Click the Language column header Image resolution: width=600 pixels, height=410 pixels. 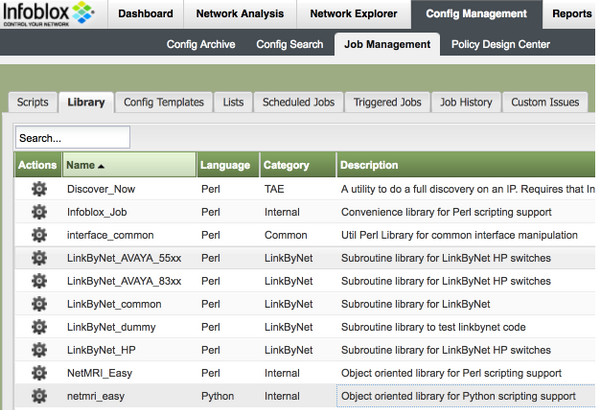[225, 165]
